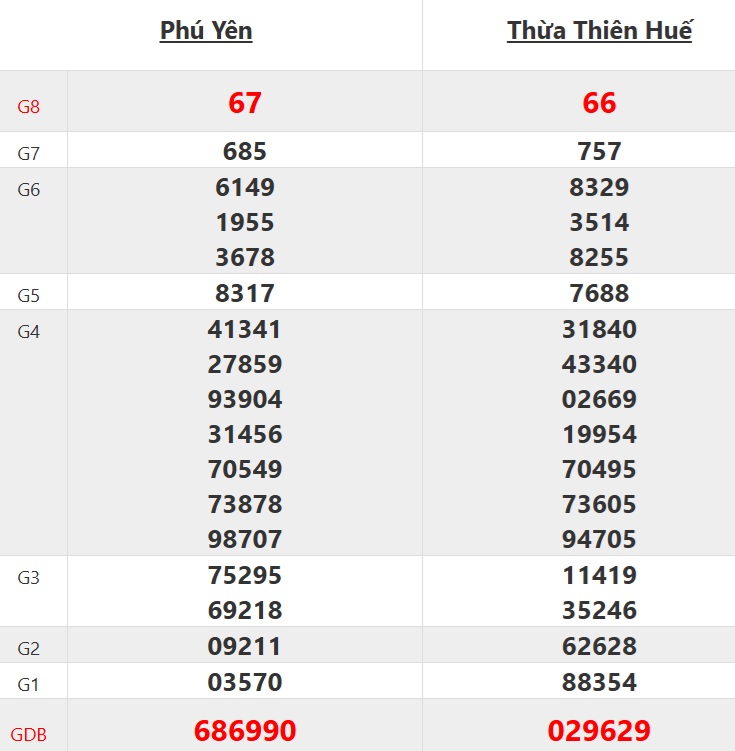The width and height of the screenshot is (735, 751).
Task: Click the G8 prize row label
Action: [x=29, y=106]
